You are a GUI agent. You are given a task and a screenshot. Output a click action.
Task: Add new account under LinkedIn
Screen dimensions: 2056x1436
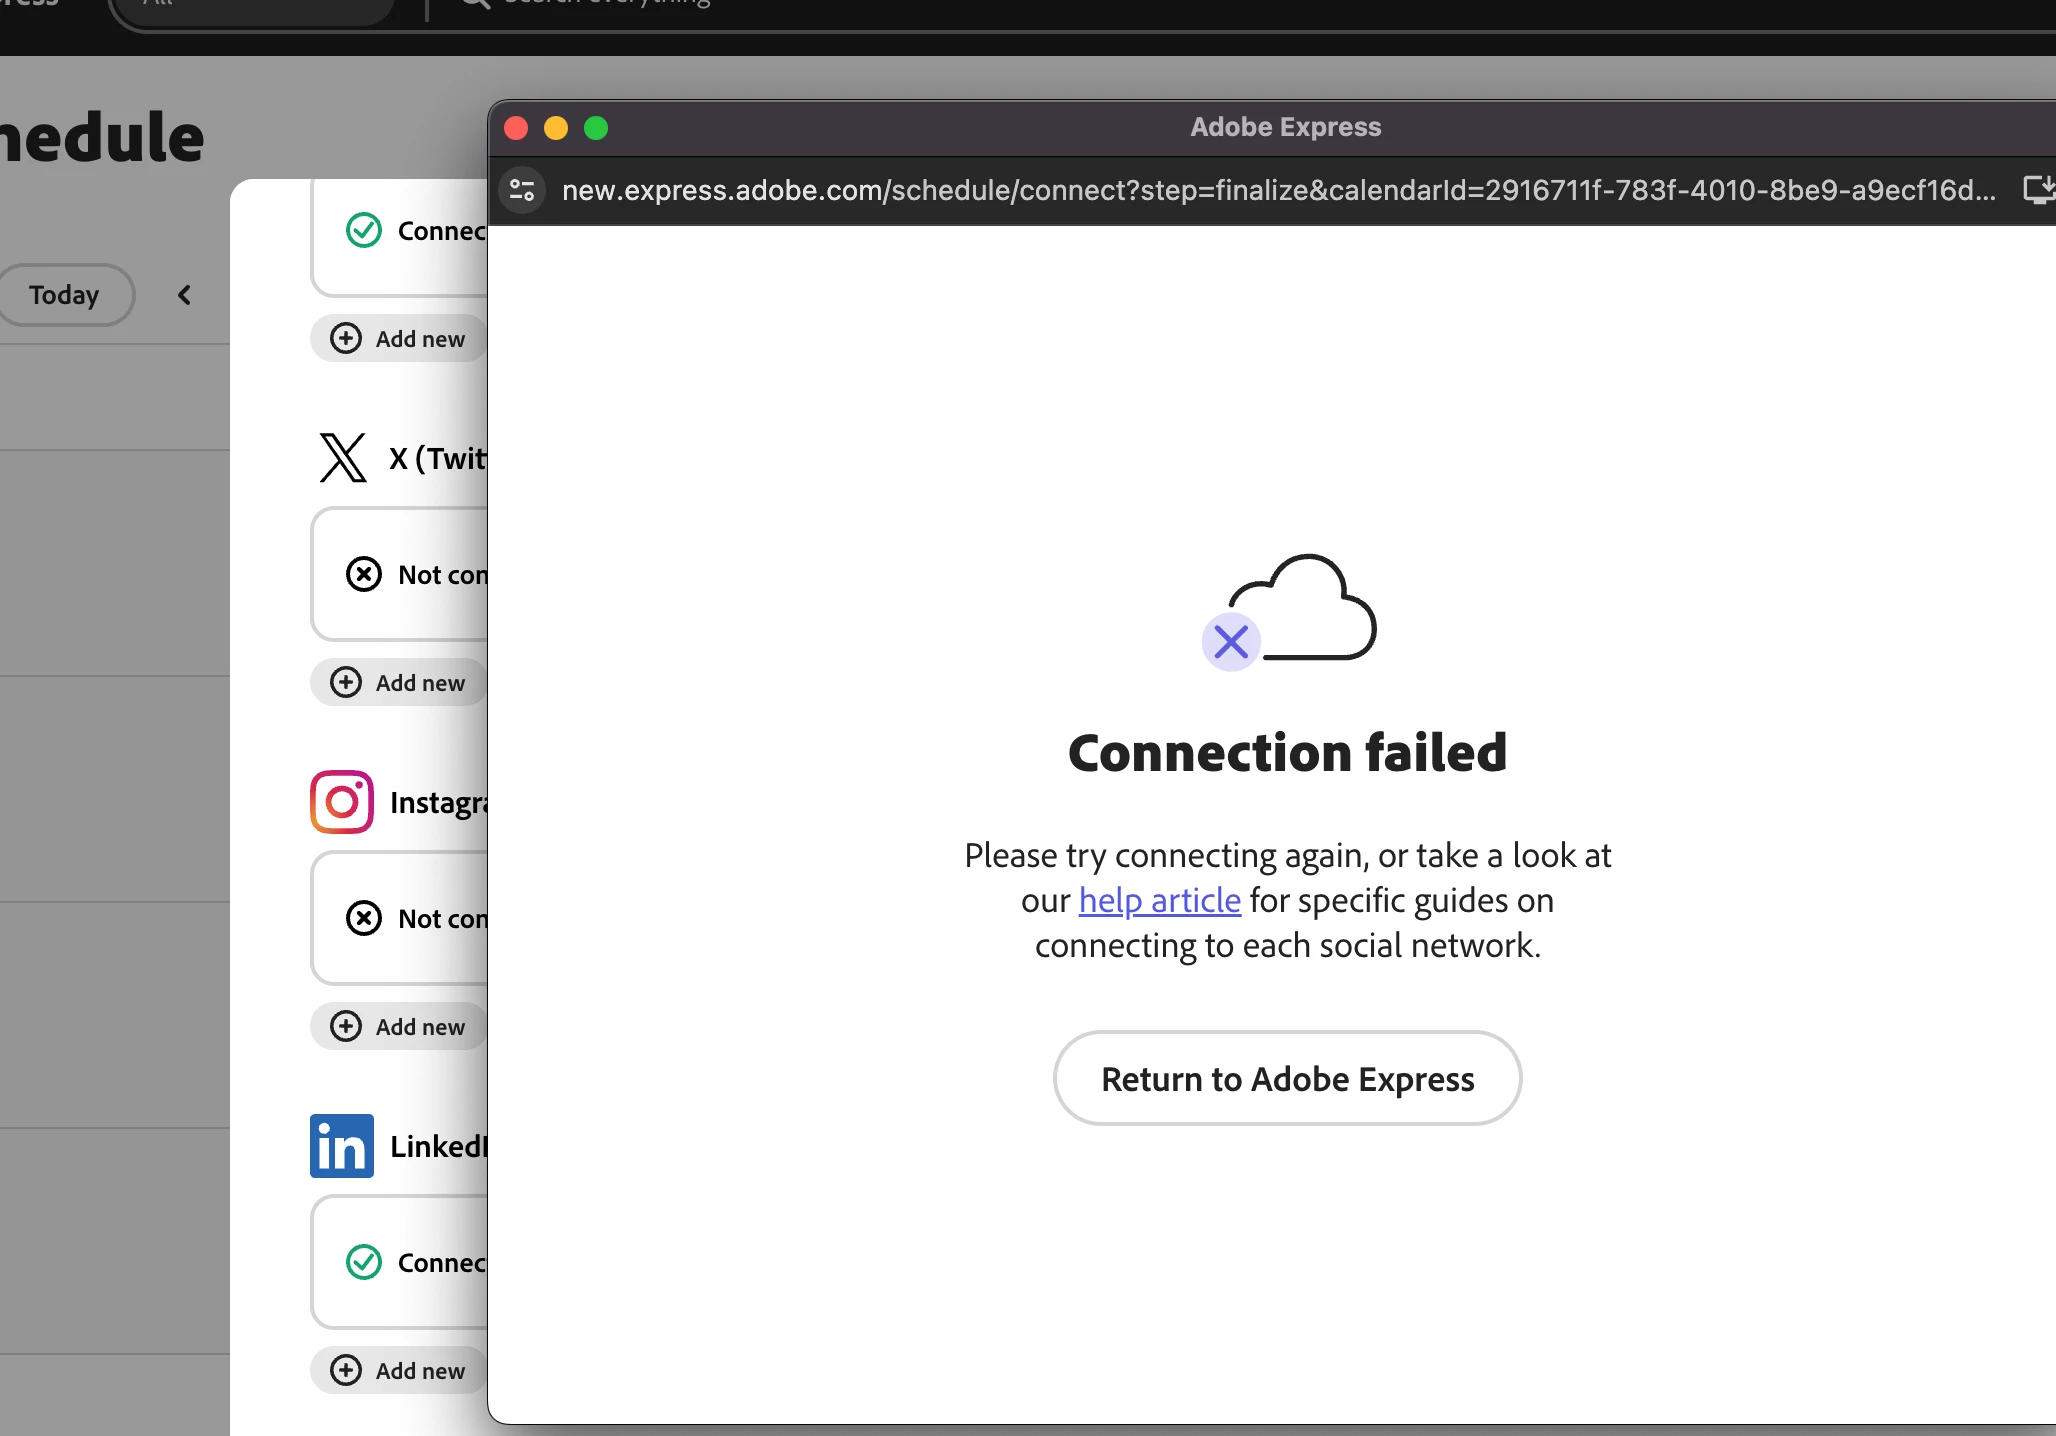coord(400,1371)
